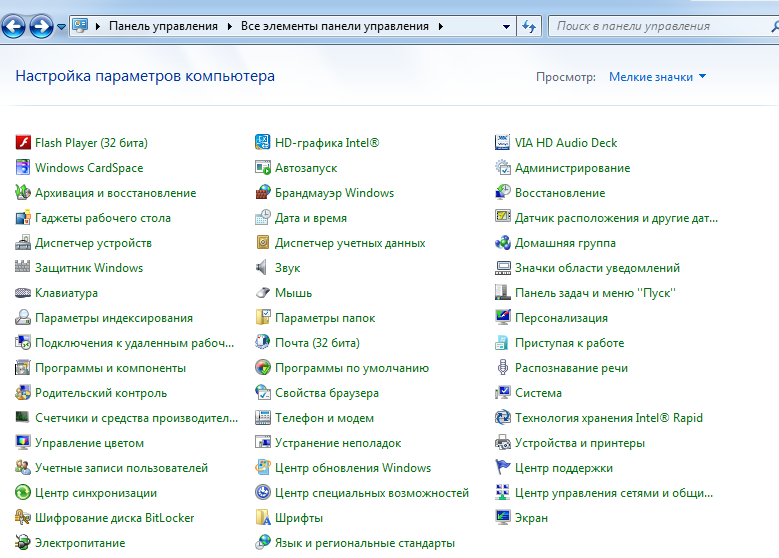This screenshot has width=779, height=558.
Task: Open the Датчик расположения и другие дат... link
Action: (616, 218)
